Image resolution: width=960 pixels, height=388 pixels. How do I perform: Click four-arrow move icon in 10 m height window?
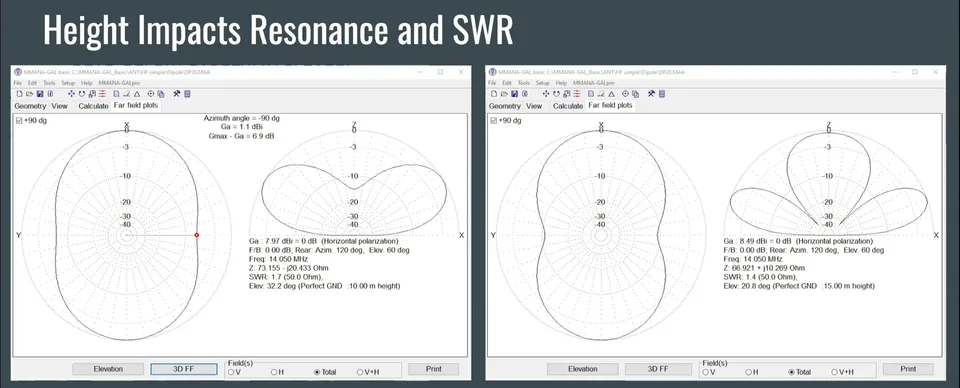click(x=72, y=94)
